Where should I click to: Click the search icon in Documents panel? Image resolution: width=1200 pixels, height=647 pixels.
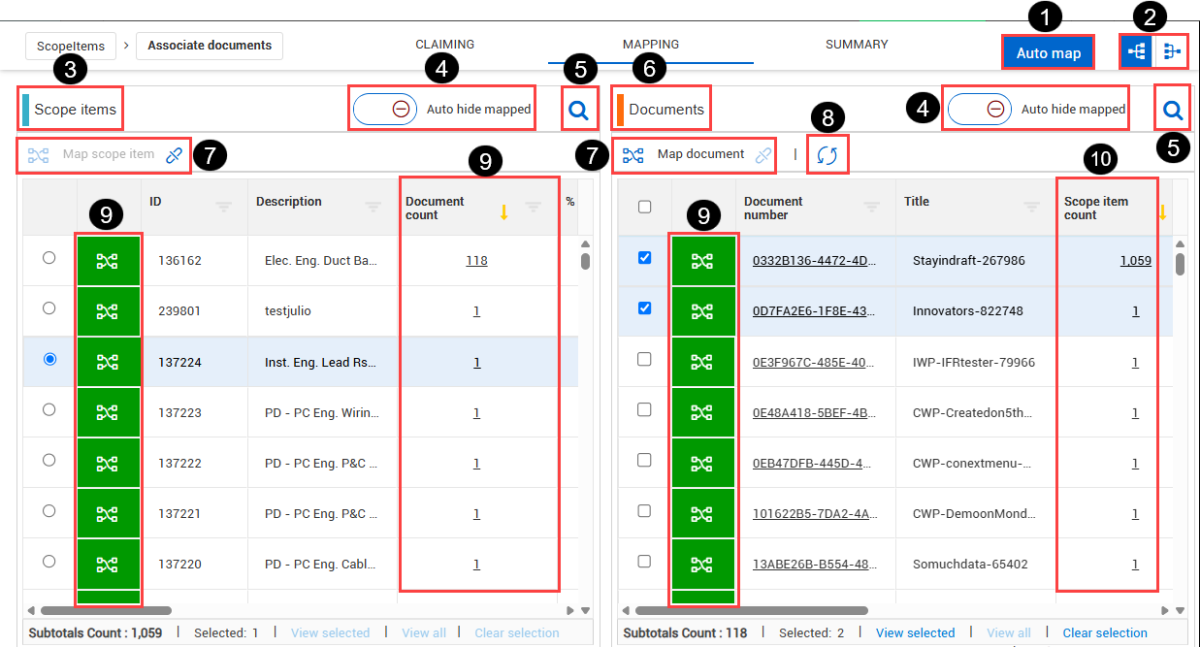point(1173,110)
